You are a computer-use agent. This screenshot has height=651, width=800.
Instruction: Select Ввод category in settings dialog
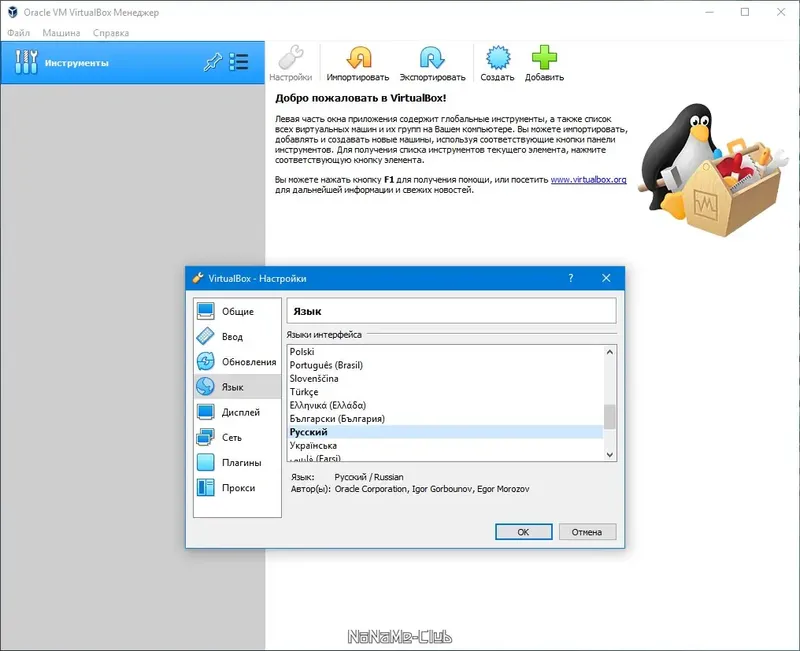(x=237, y=337)
